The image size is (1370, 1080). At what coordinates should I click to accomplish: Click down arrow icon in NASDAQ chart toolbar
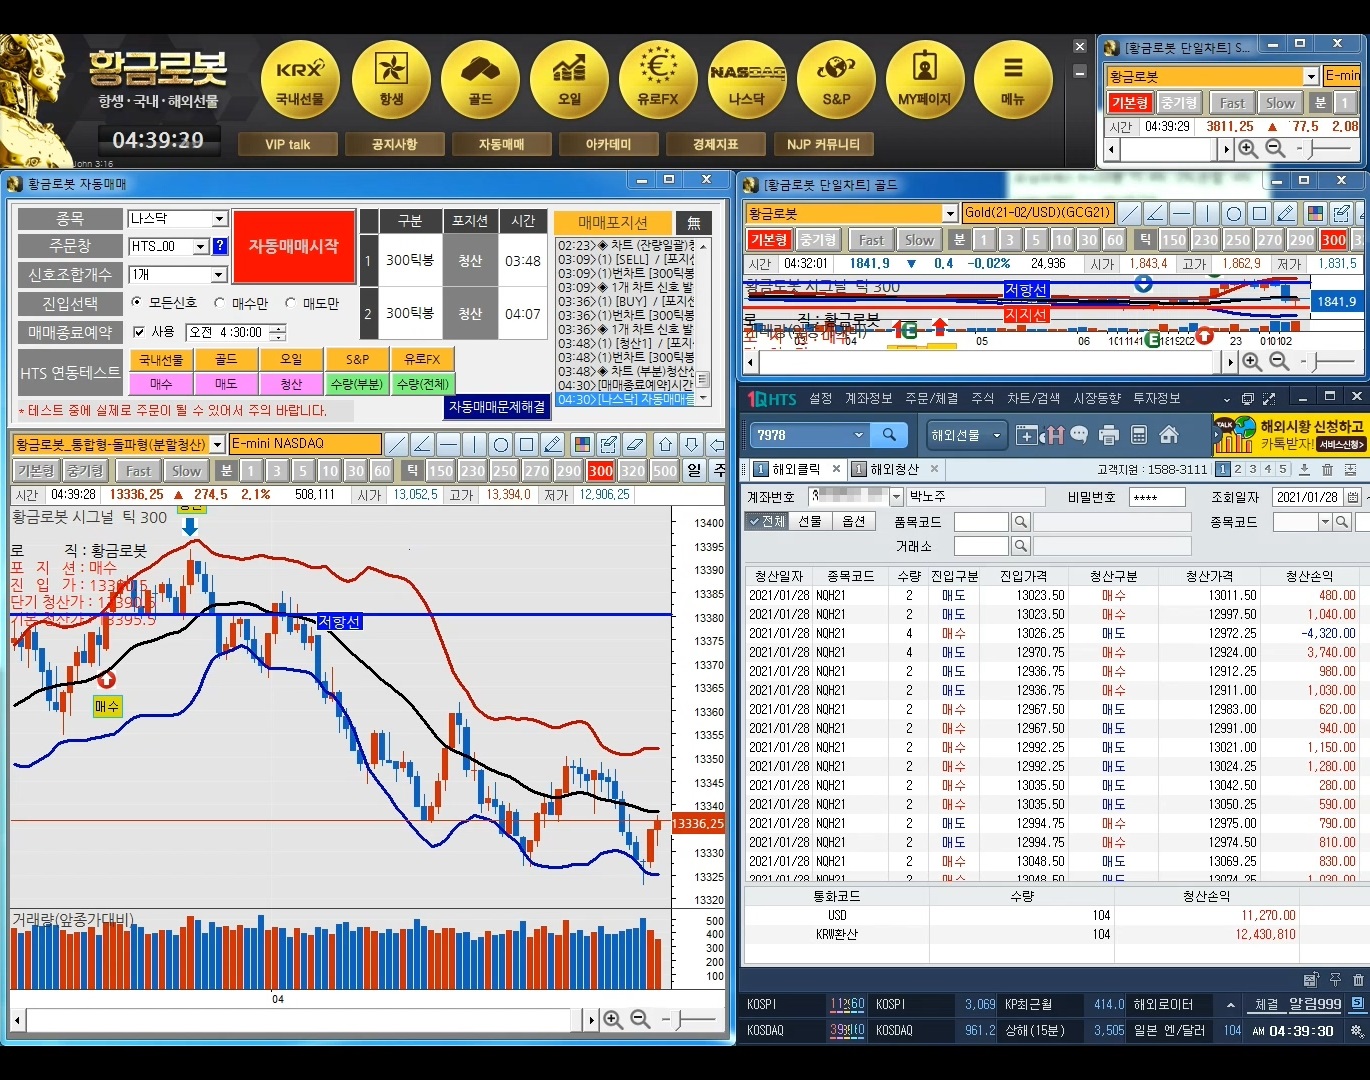point(692,444)
